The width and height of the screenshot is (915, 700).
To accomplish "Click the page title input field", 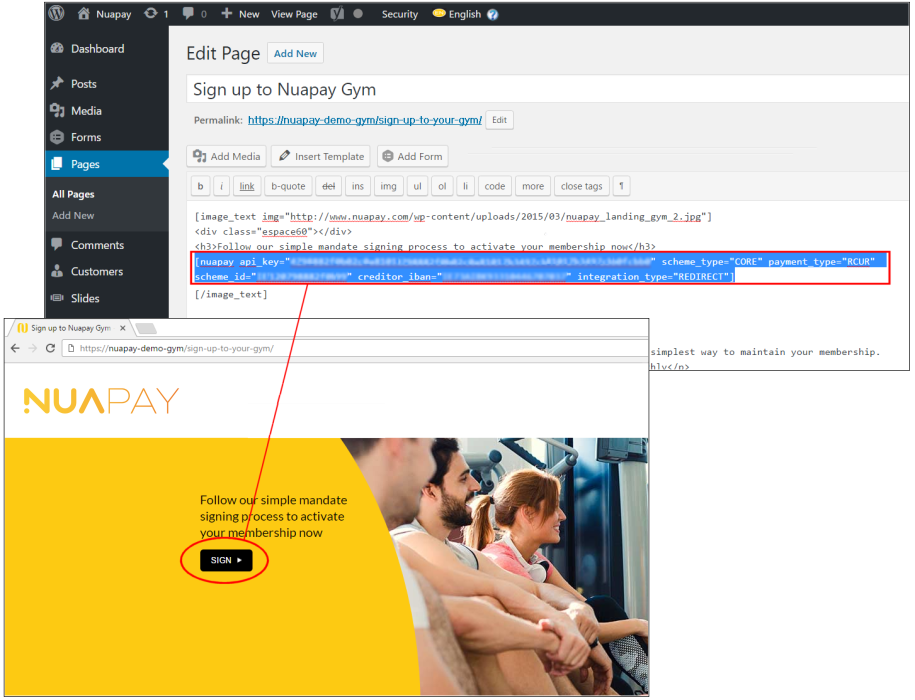I will (x=547, y=89).
